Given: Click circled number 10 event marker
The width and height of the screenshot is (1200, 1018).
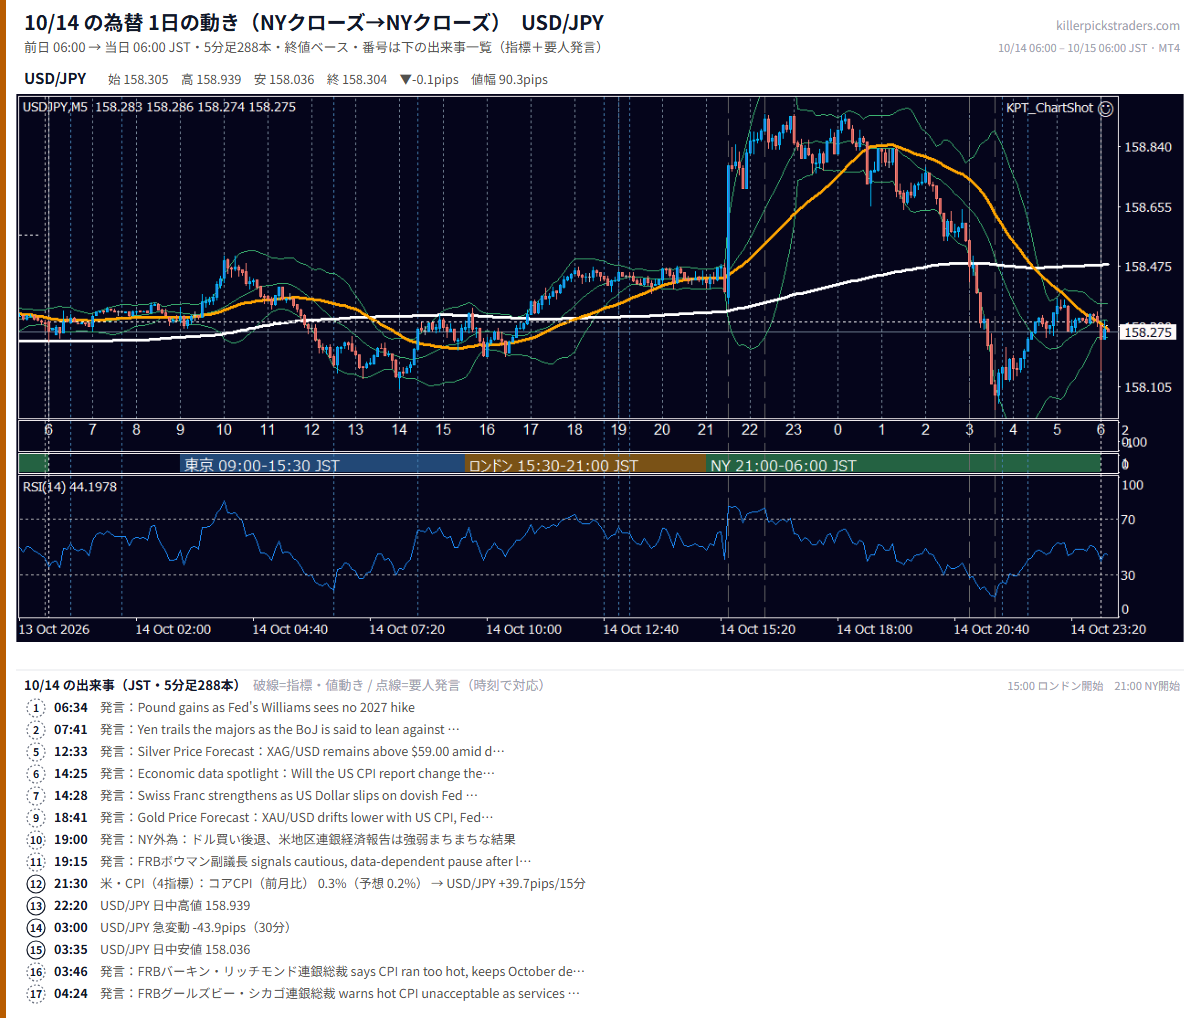Looking at the screenshot, I should (x=37, y=840).
